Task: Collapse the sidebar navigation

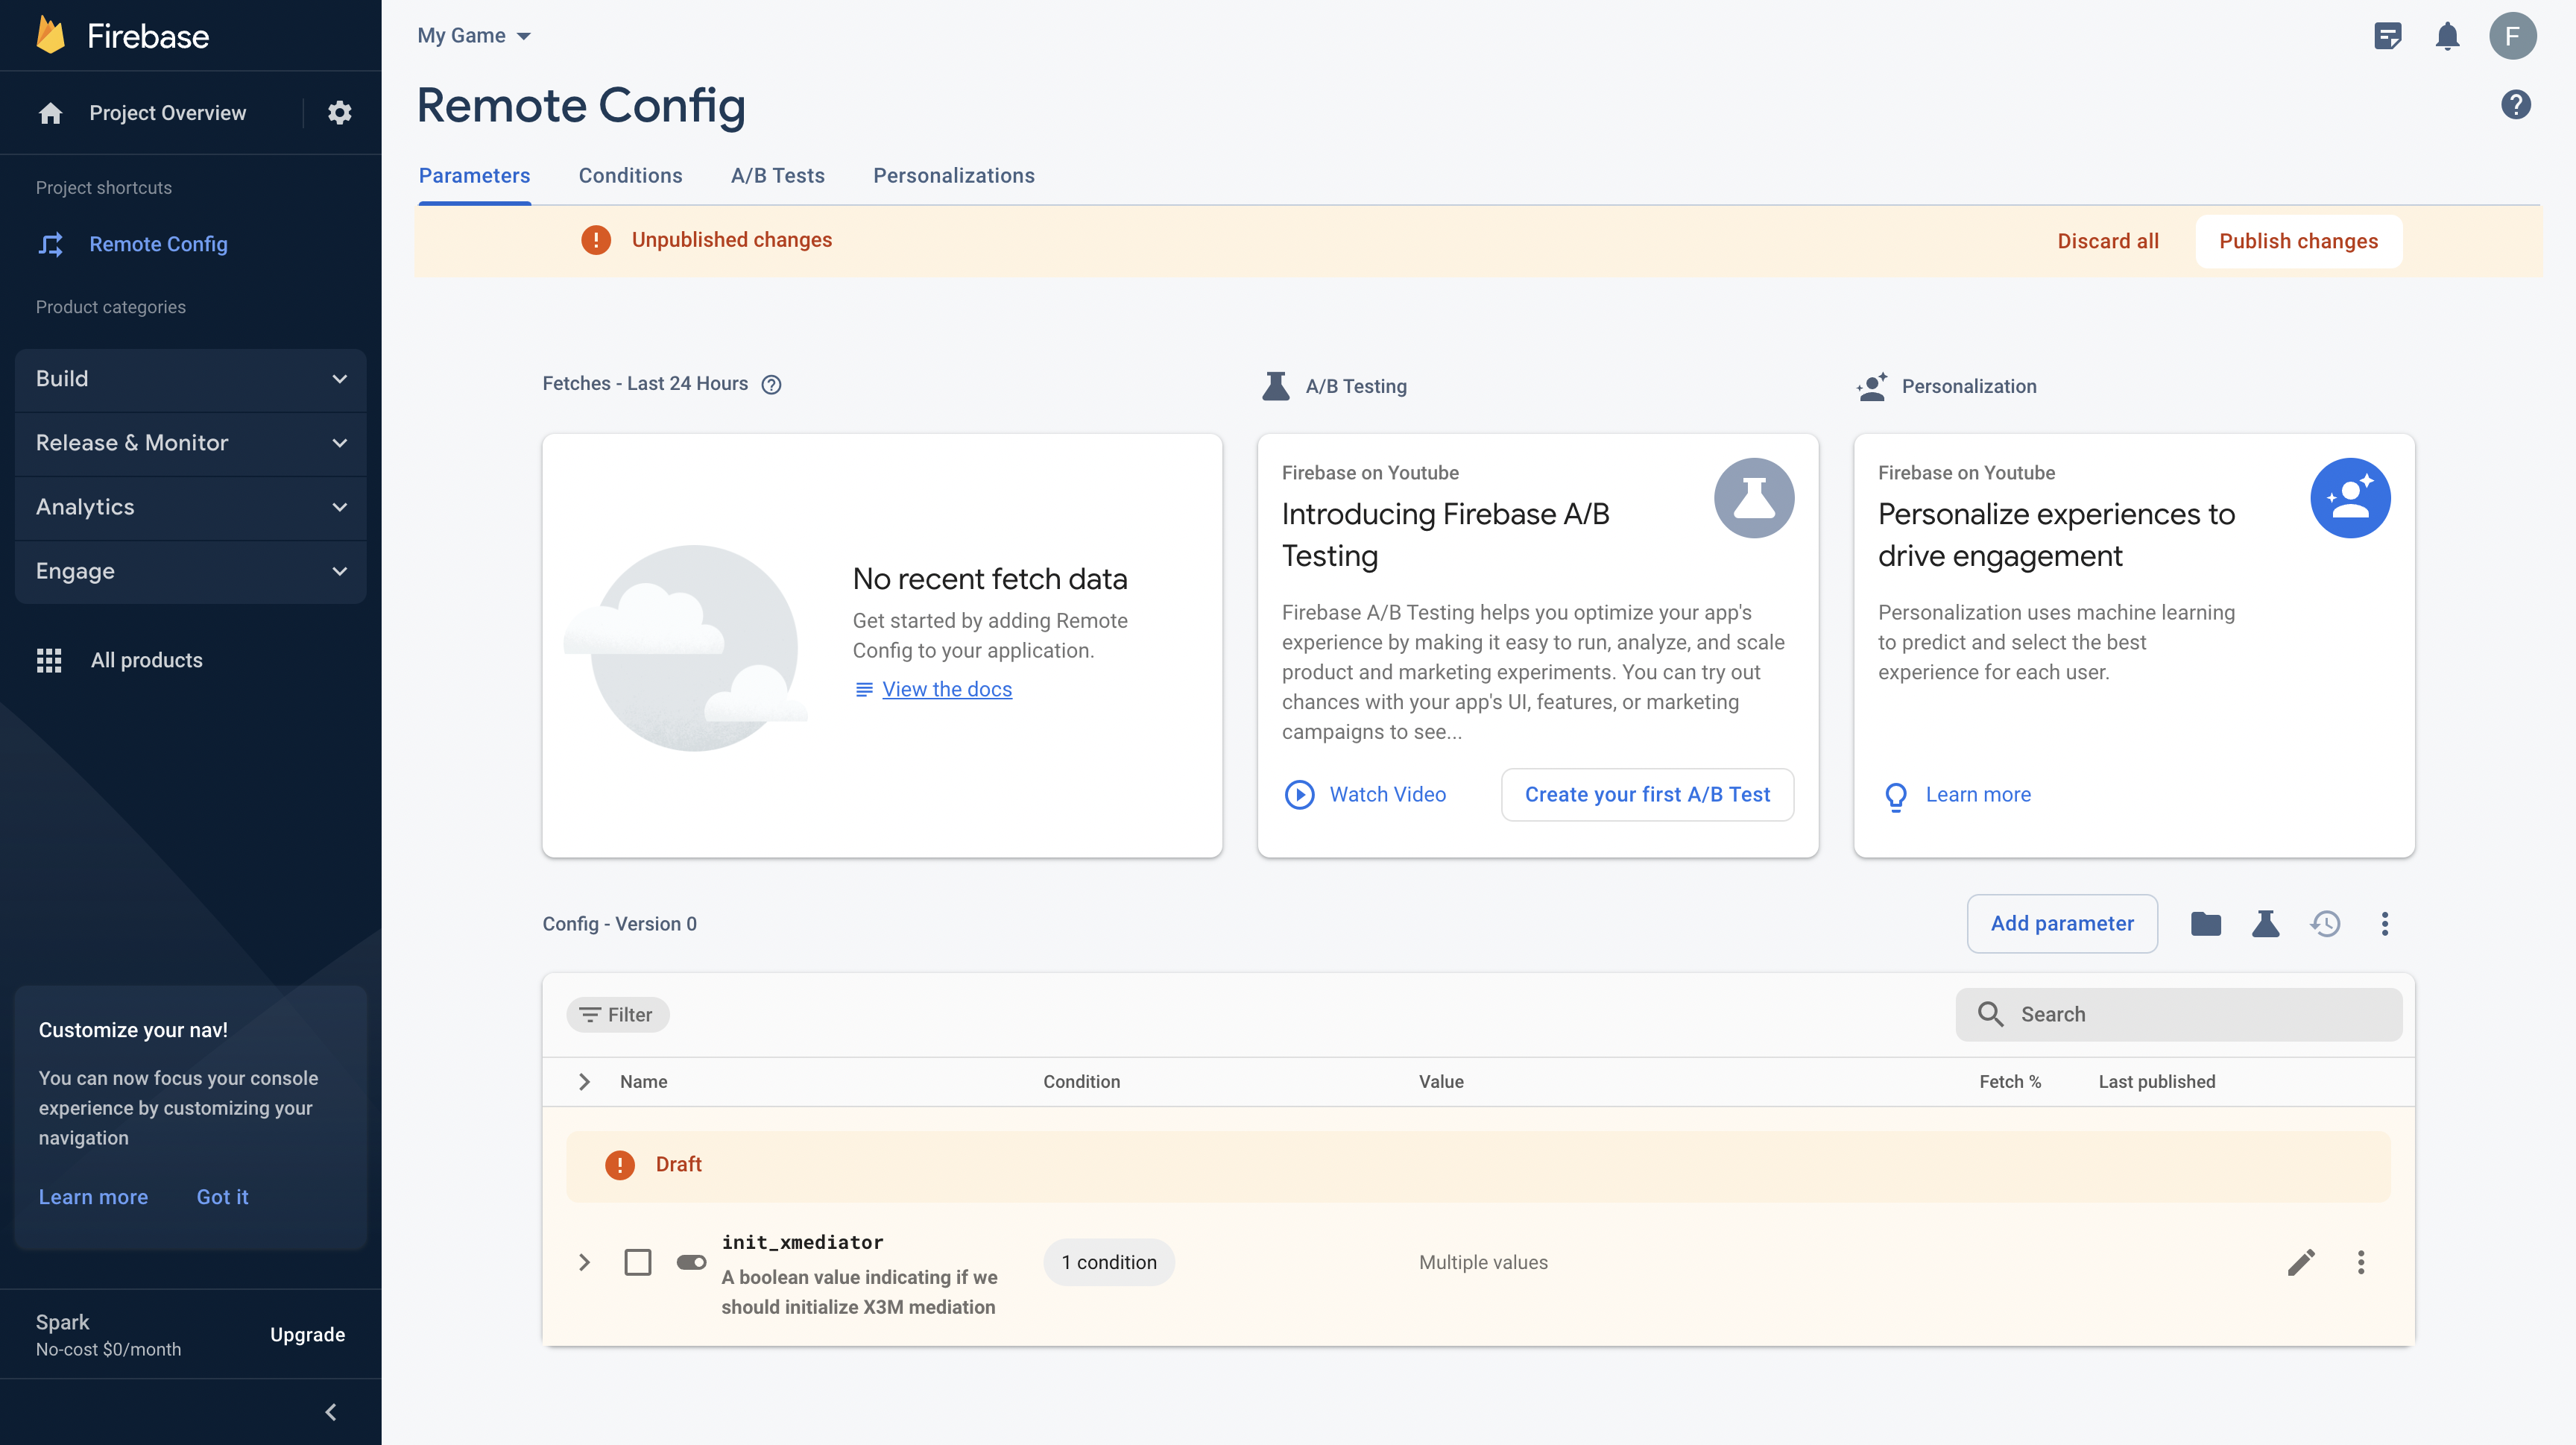Action: (x=331, y=1412)
